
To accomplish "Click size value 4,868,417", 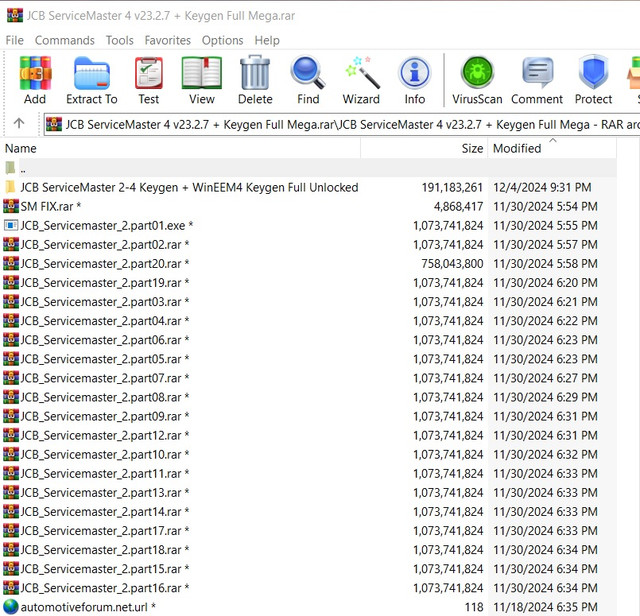I will 458,207.
